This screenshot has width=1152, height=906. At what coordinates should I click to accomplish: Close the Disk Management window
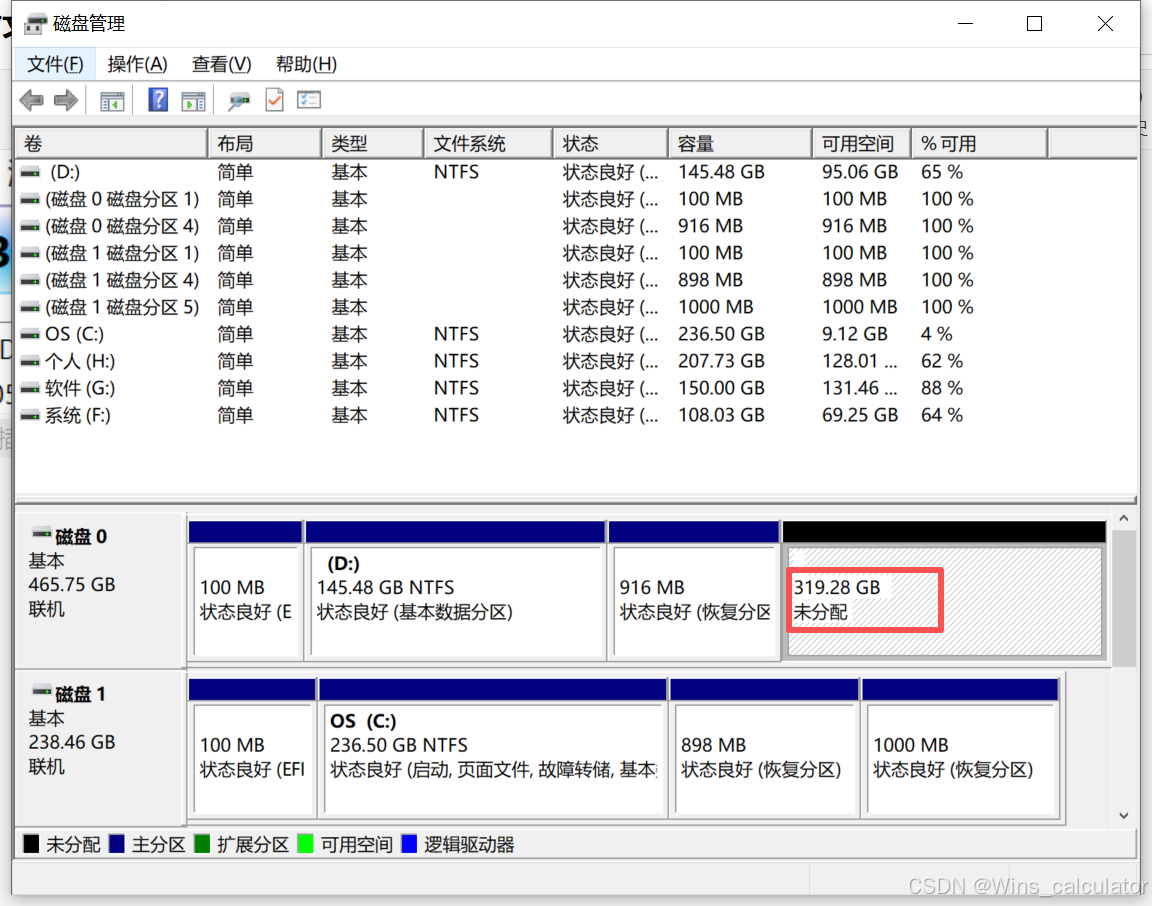1105,24
